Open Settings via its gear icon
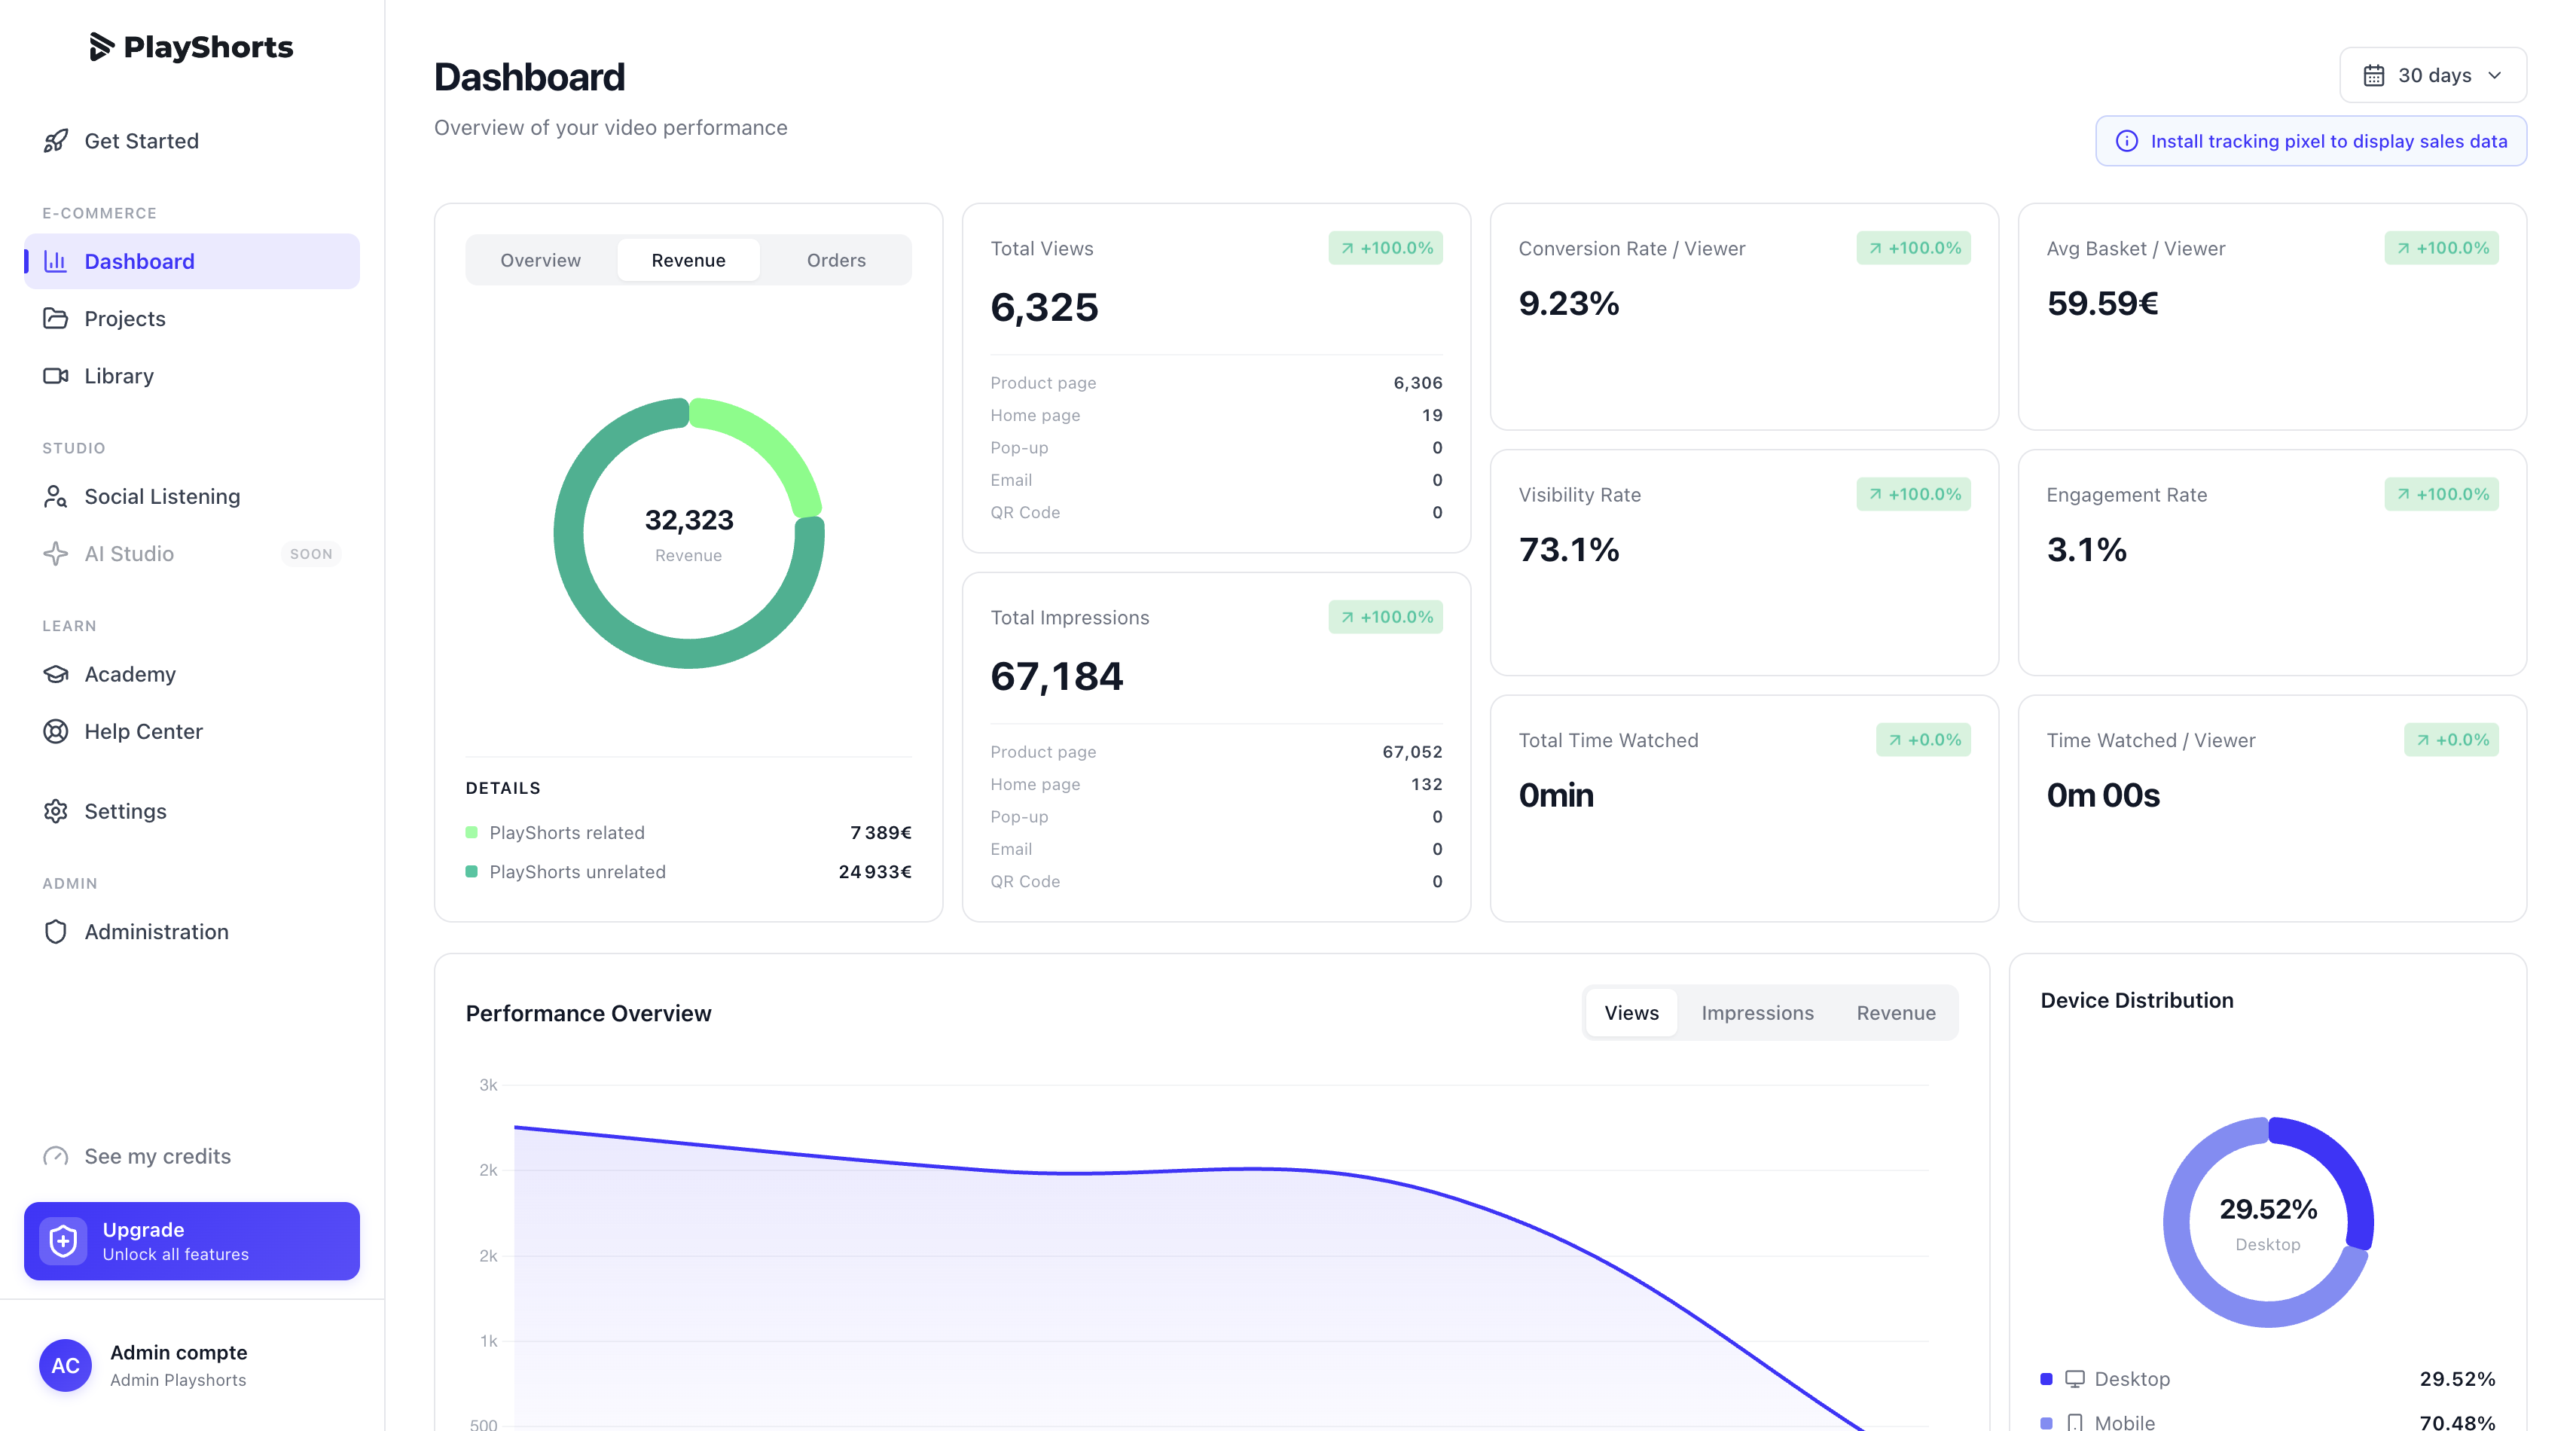 56,811
